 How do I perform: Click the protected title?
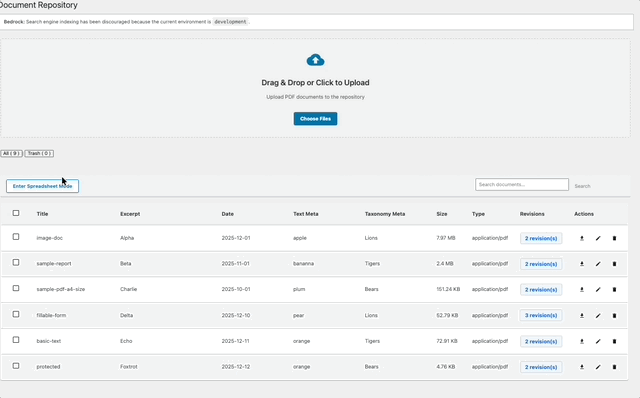pyautogui.click(x=48, y=367)
